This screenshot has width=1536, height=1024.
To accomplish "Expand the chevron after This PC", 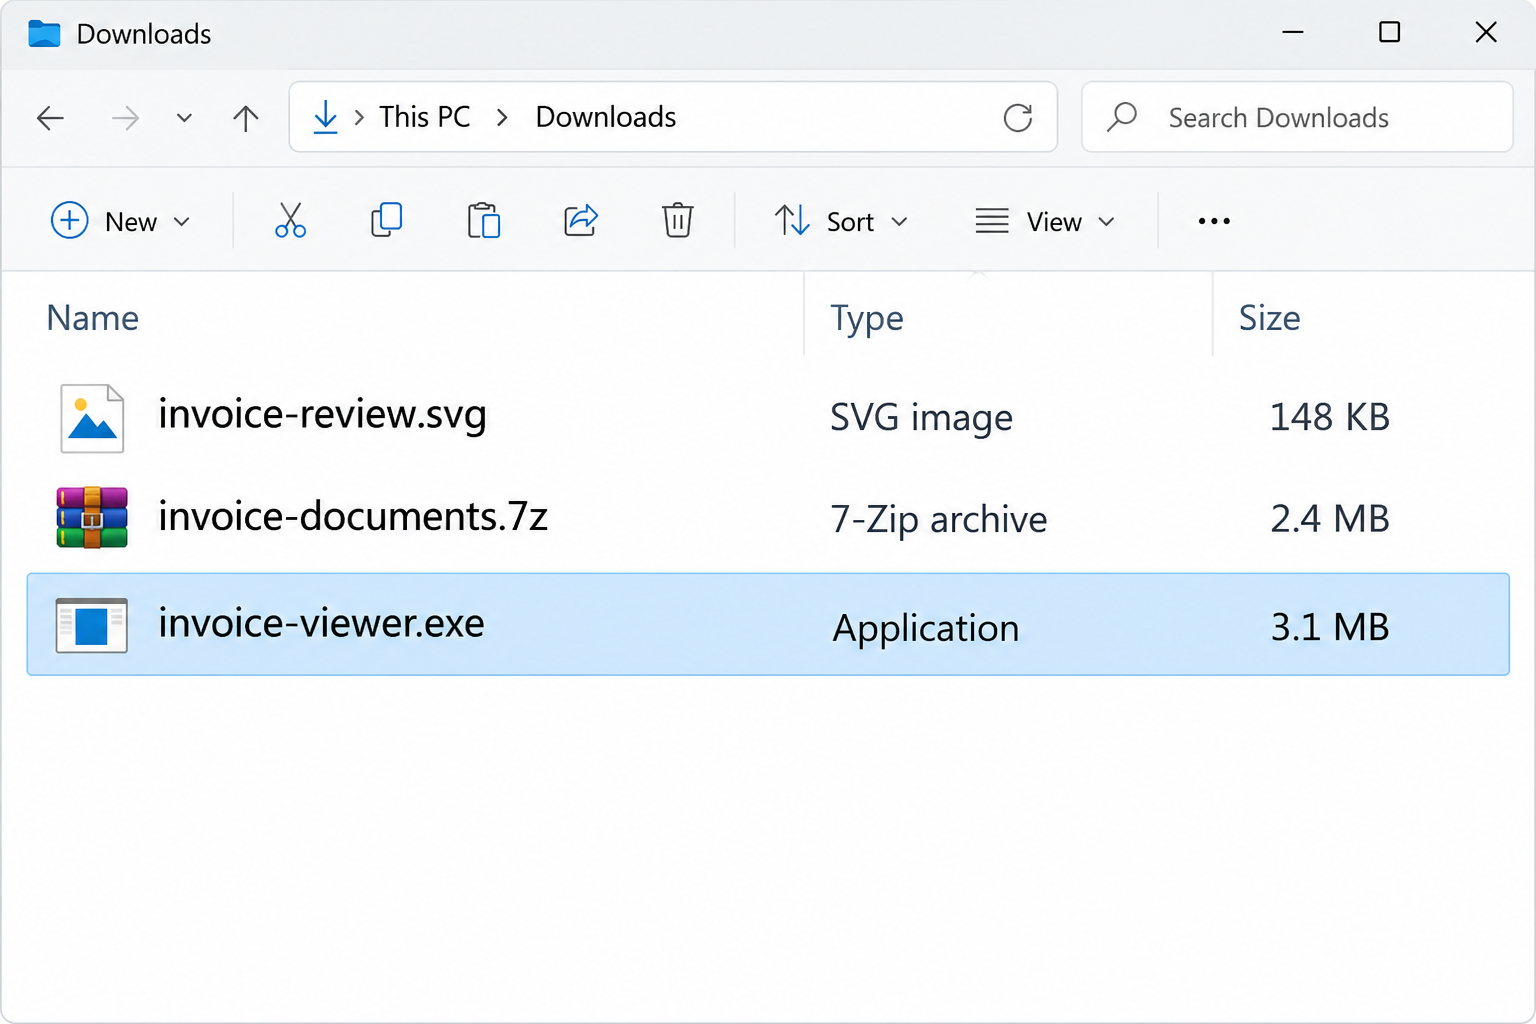I will [503, 118].
